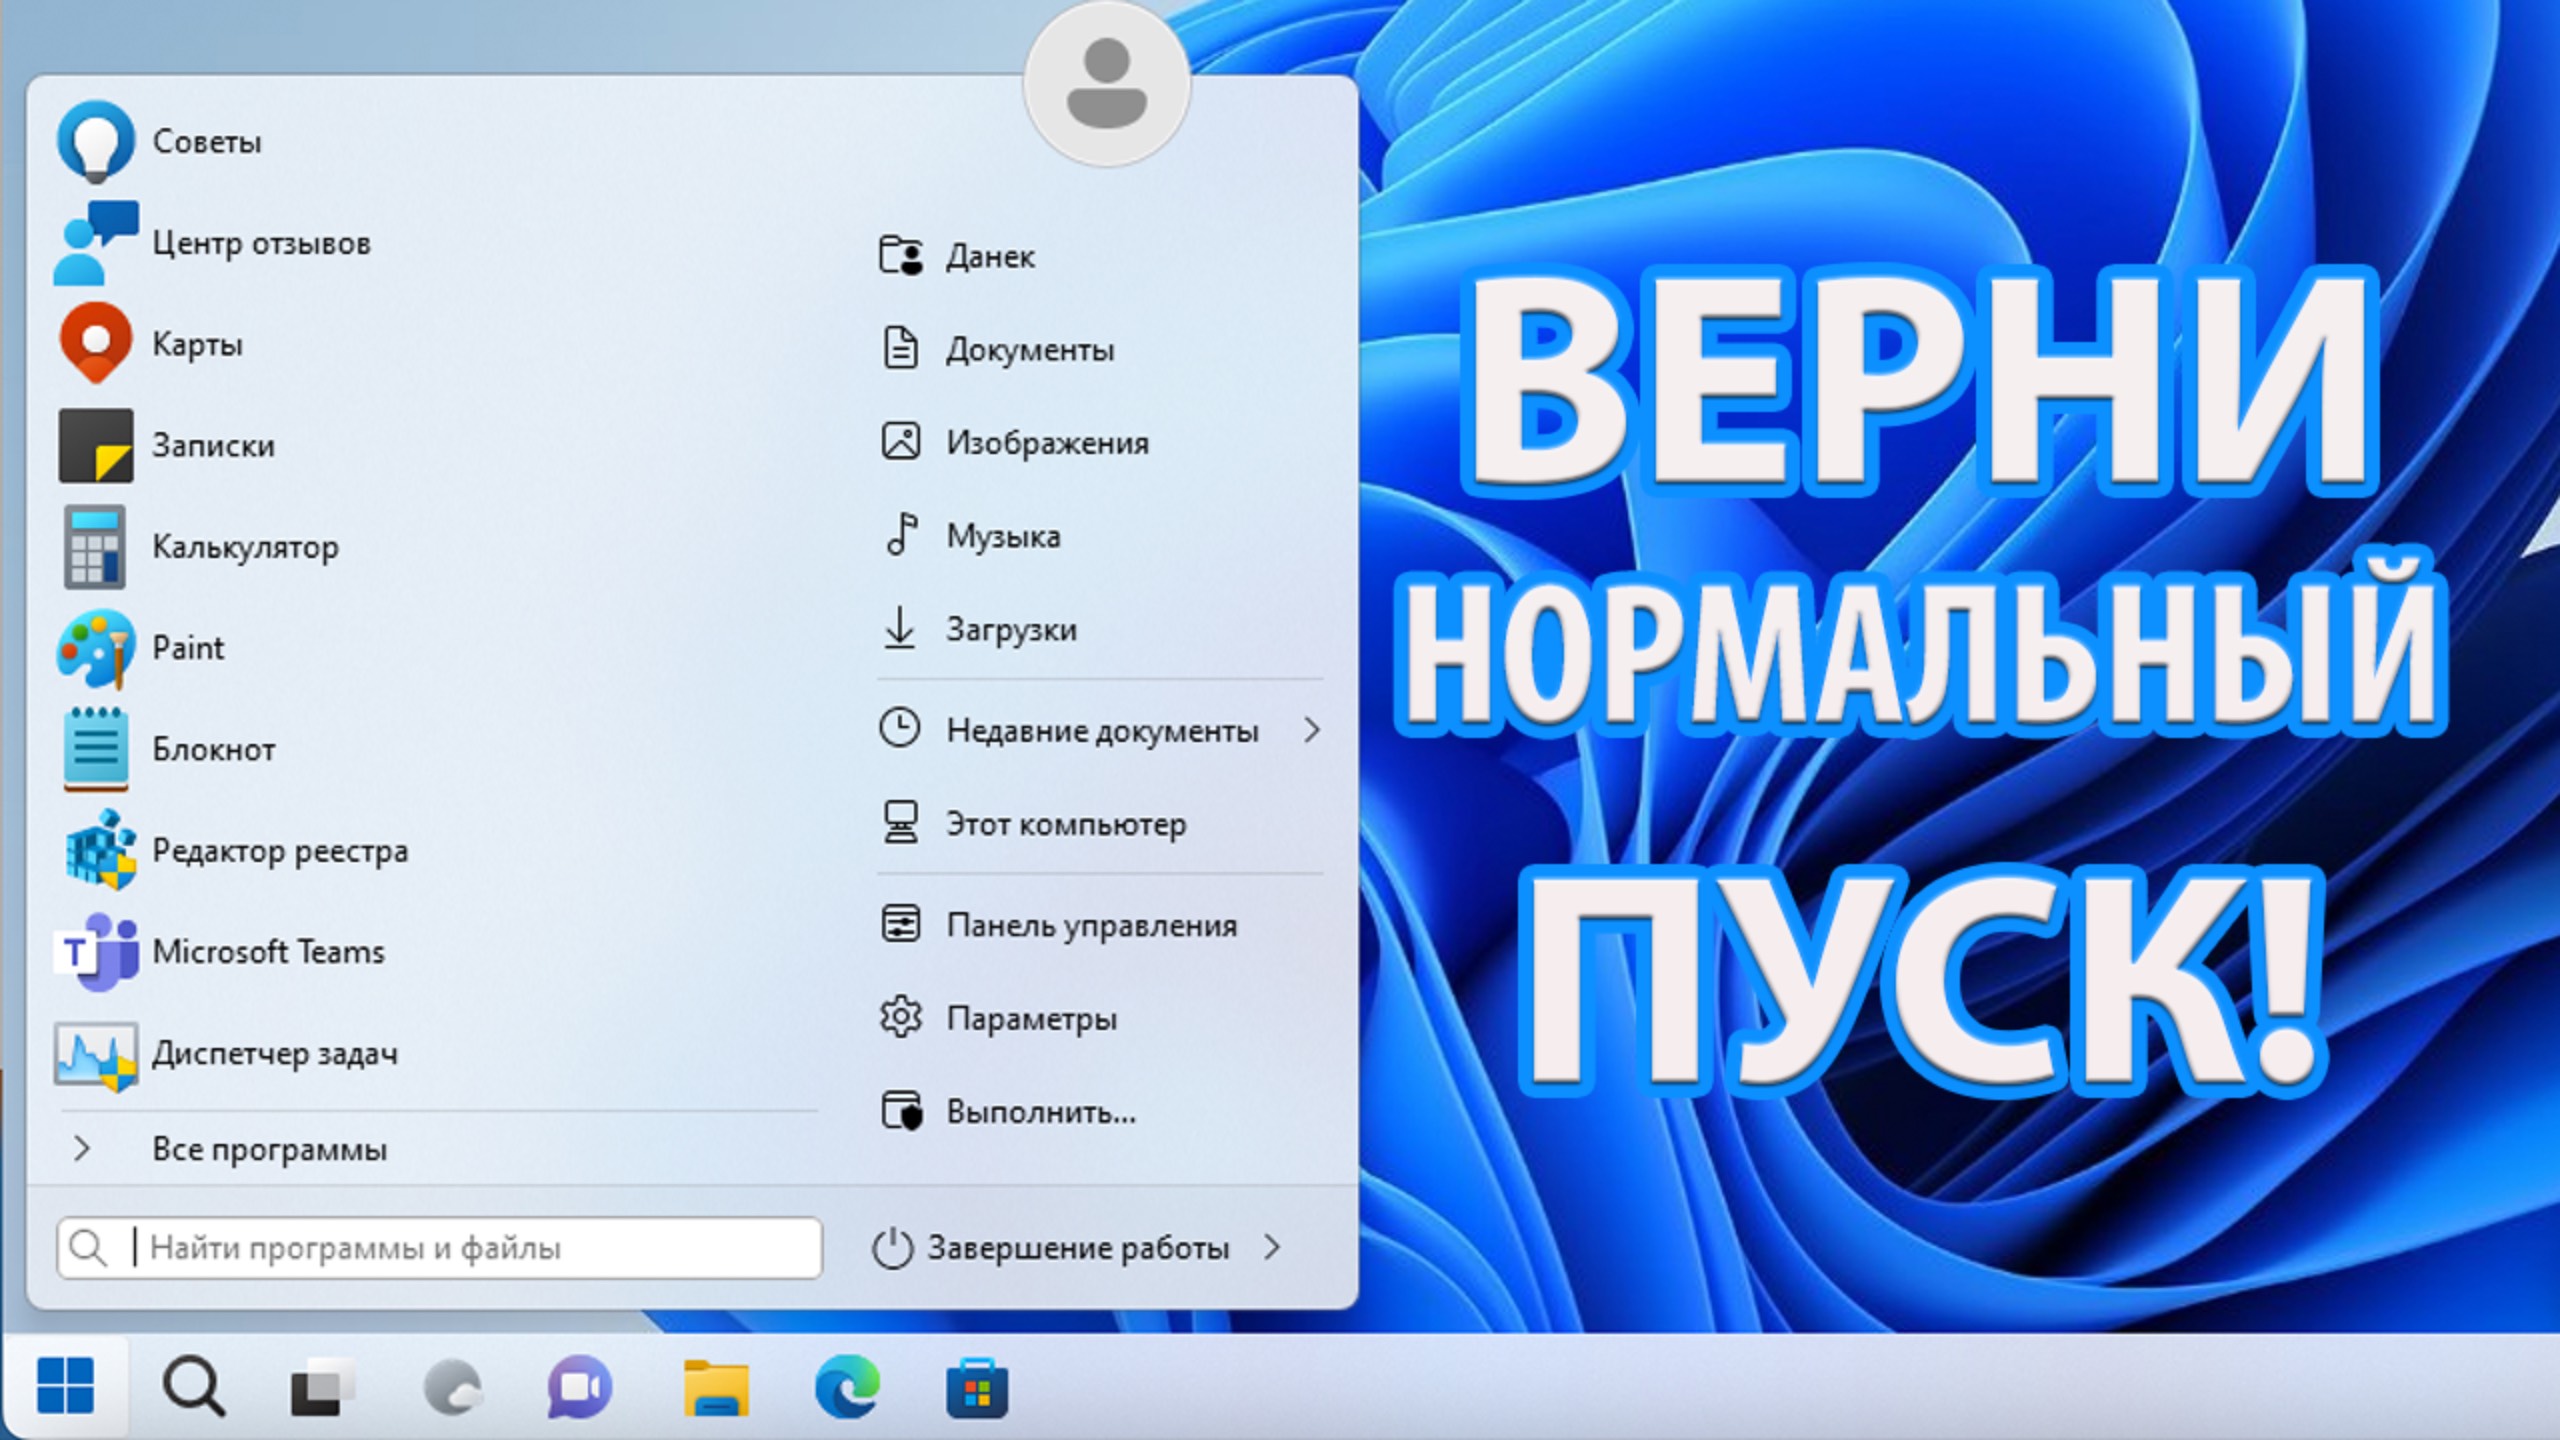The height and width of the screenshot is (1440, 2560).
Task: Expand Все программы
Action: 268,1148
